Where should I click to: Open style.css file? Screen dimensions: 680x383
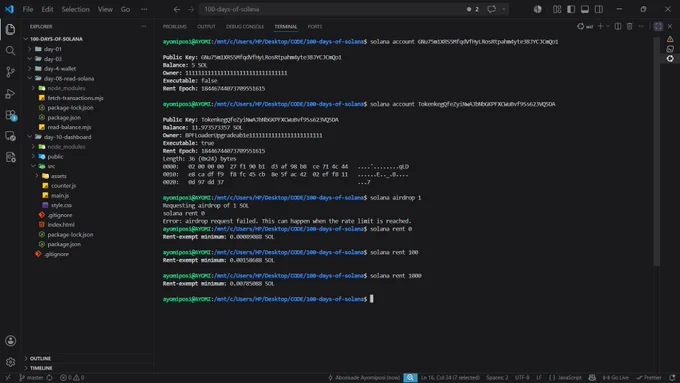pyautogui.click(x=61, y=205)
